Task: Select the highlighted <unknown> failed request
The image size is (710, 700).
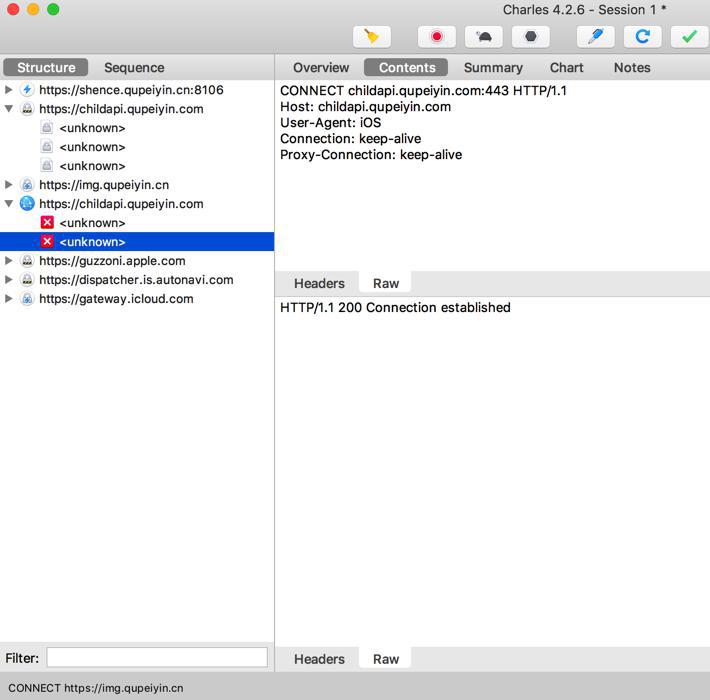Action: click(x=137, y=241)
